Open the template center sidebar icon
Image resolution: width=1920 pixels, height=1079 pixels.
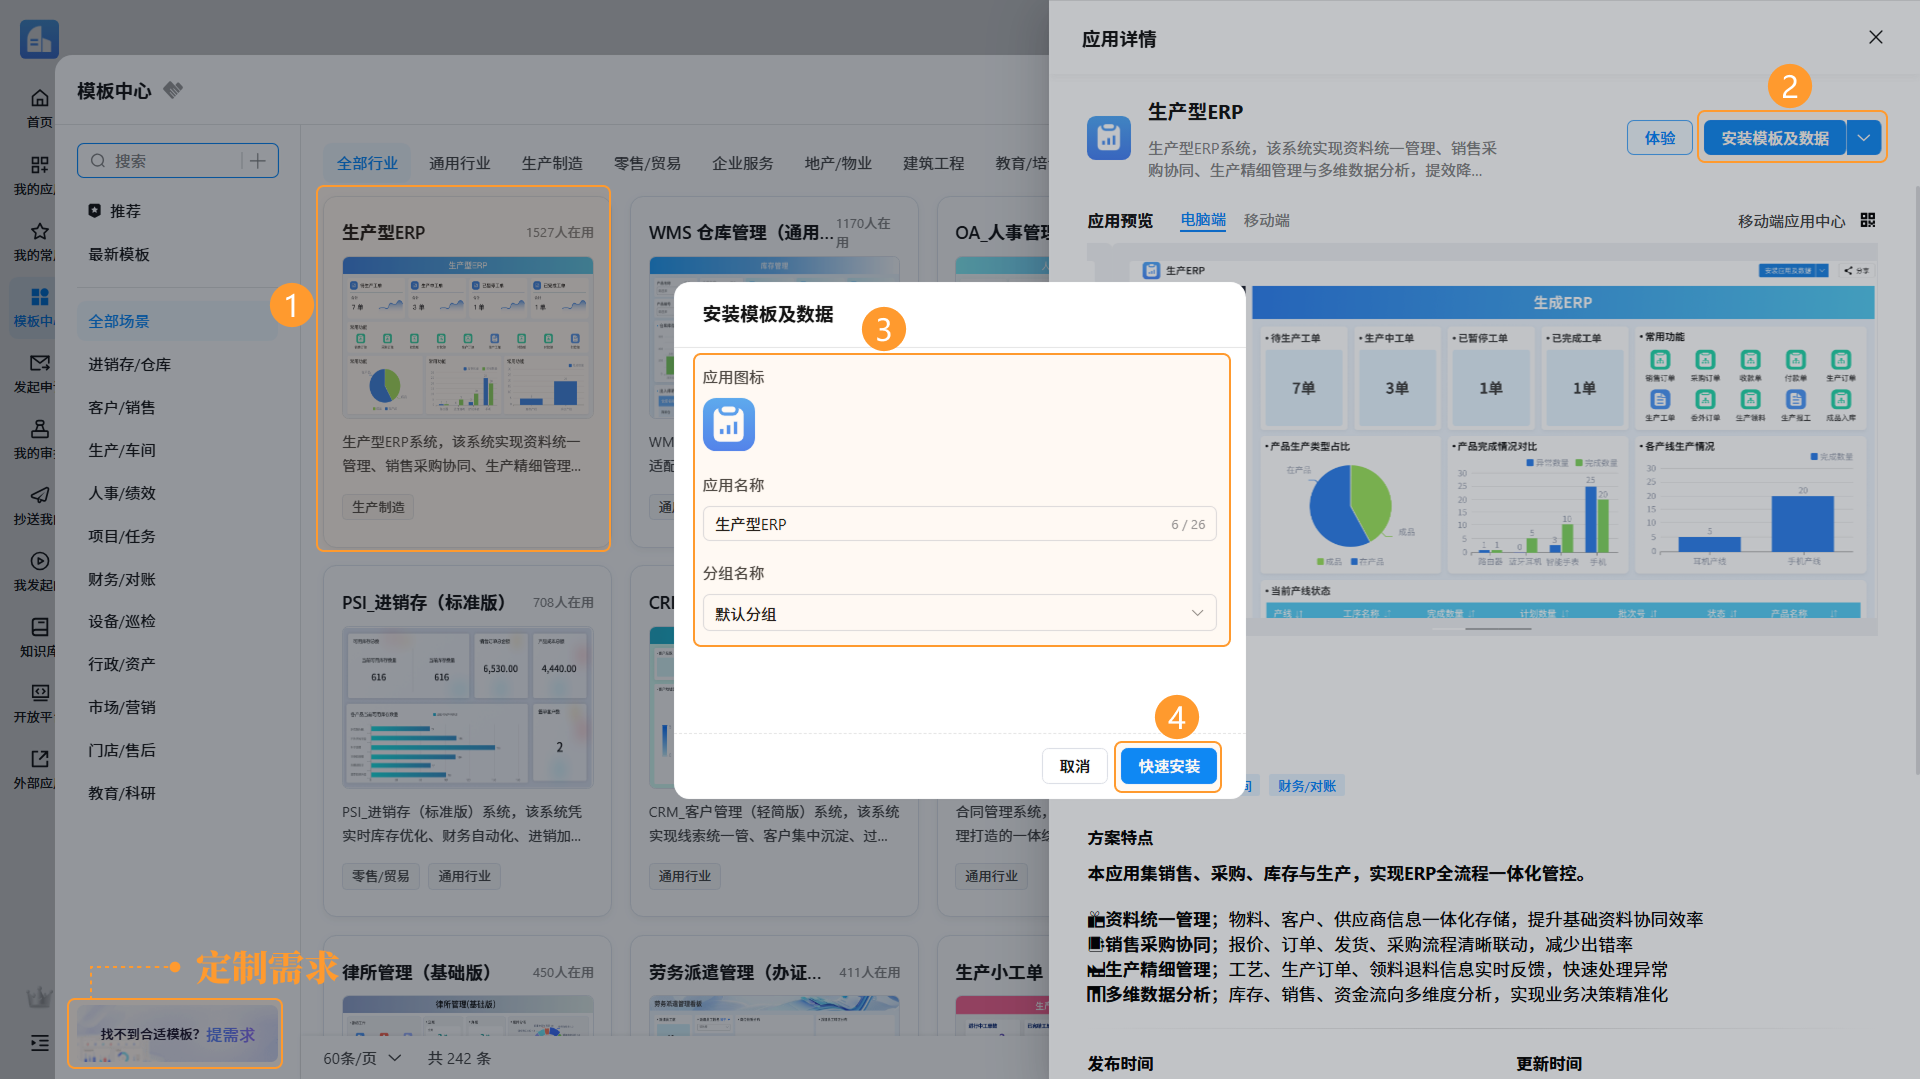[39, 297]
